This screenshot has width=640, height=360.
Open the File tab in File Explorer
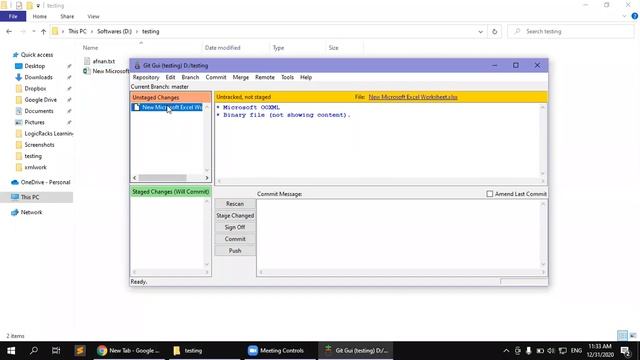tap(13, 16)
